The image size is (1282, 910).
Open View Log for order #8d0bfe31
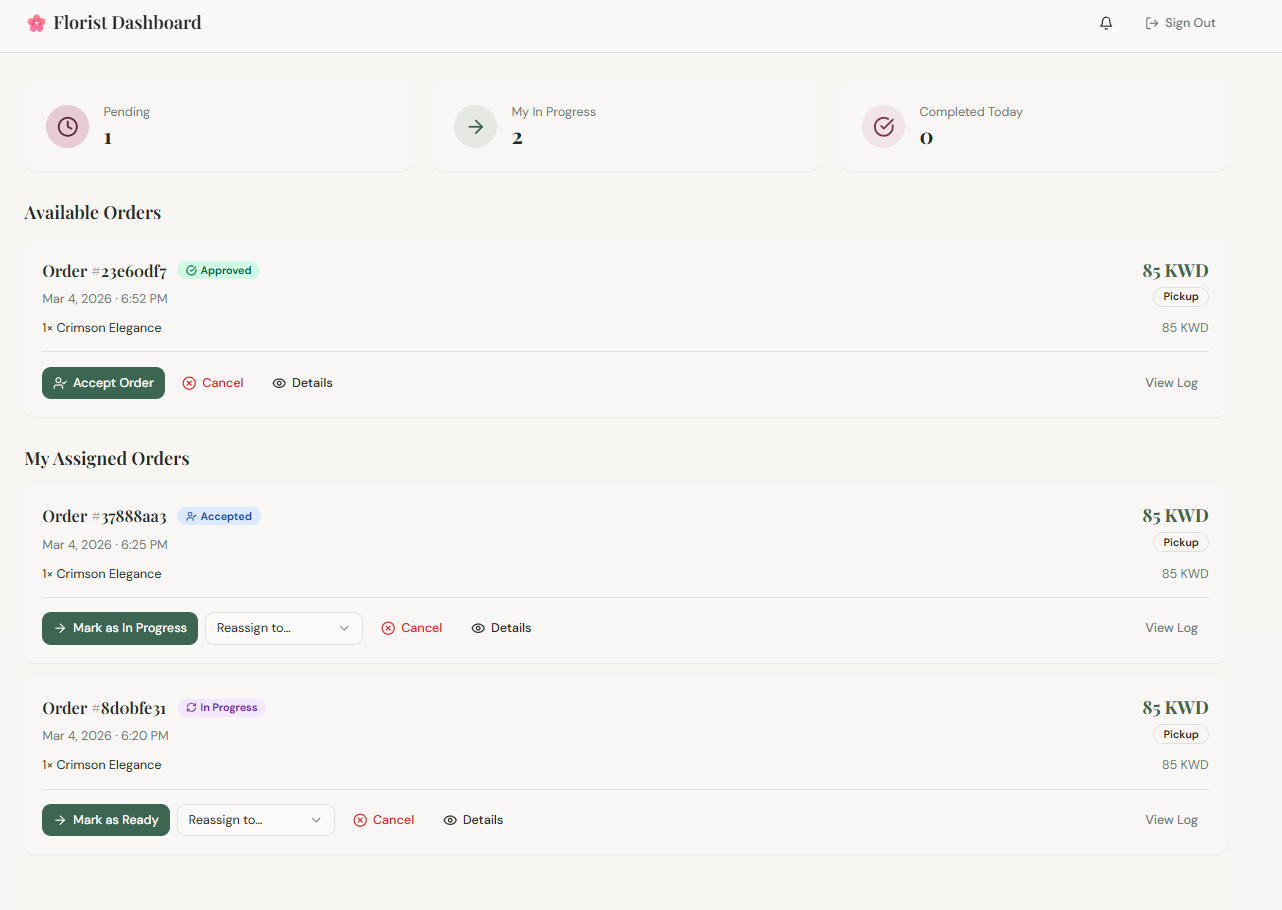[x=1171, y=820]
